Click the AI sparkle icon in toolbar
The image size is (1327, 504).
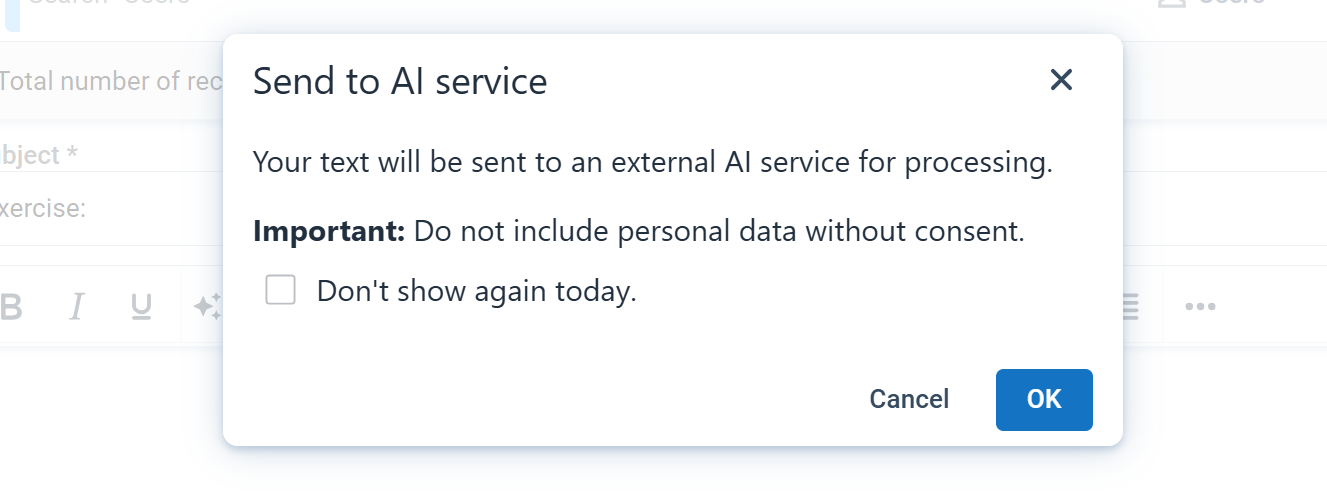pos(207,307)
